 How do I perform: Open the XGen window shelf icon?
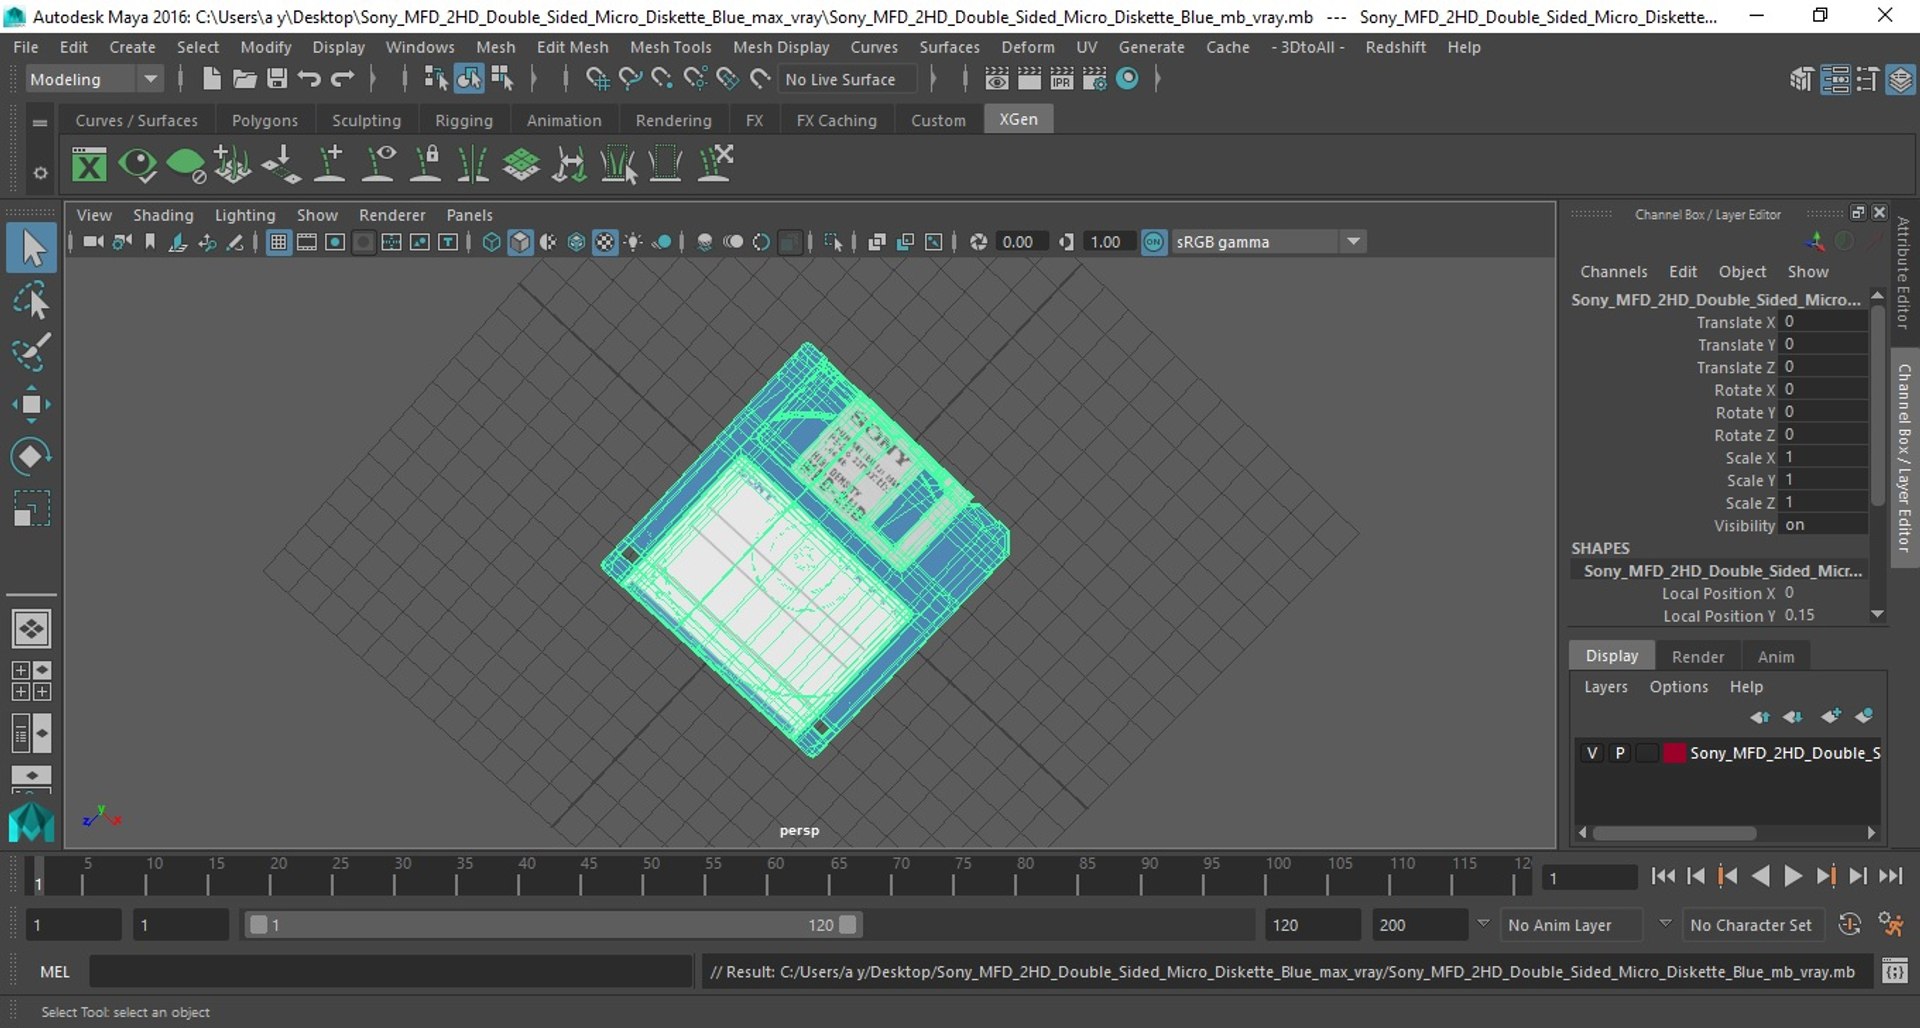point(89,164)
